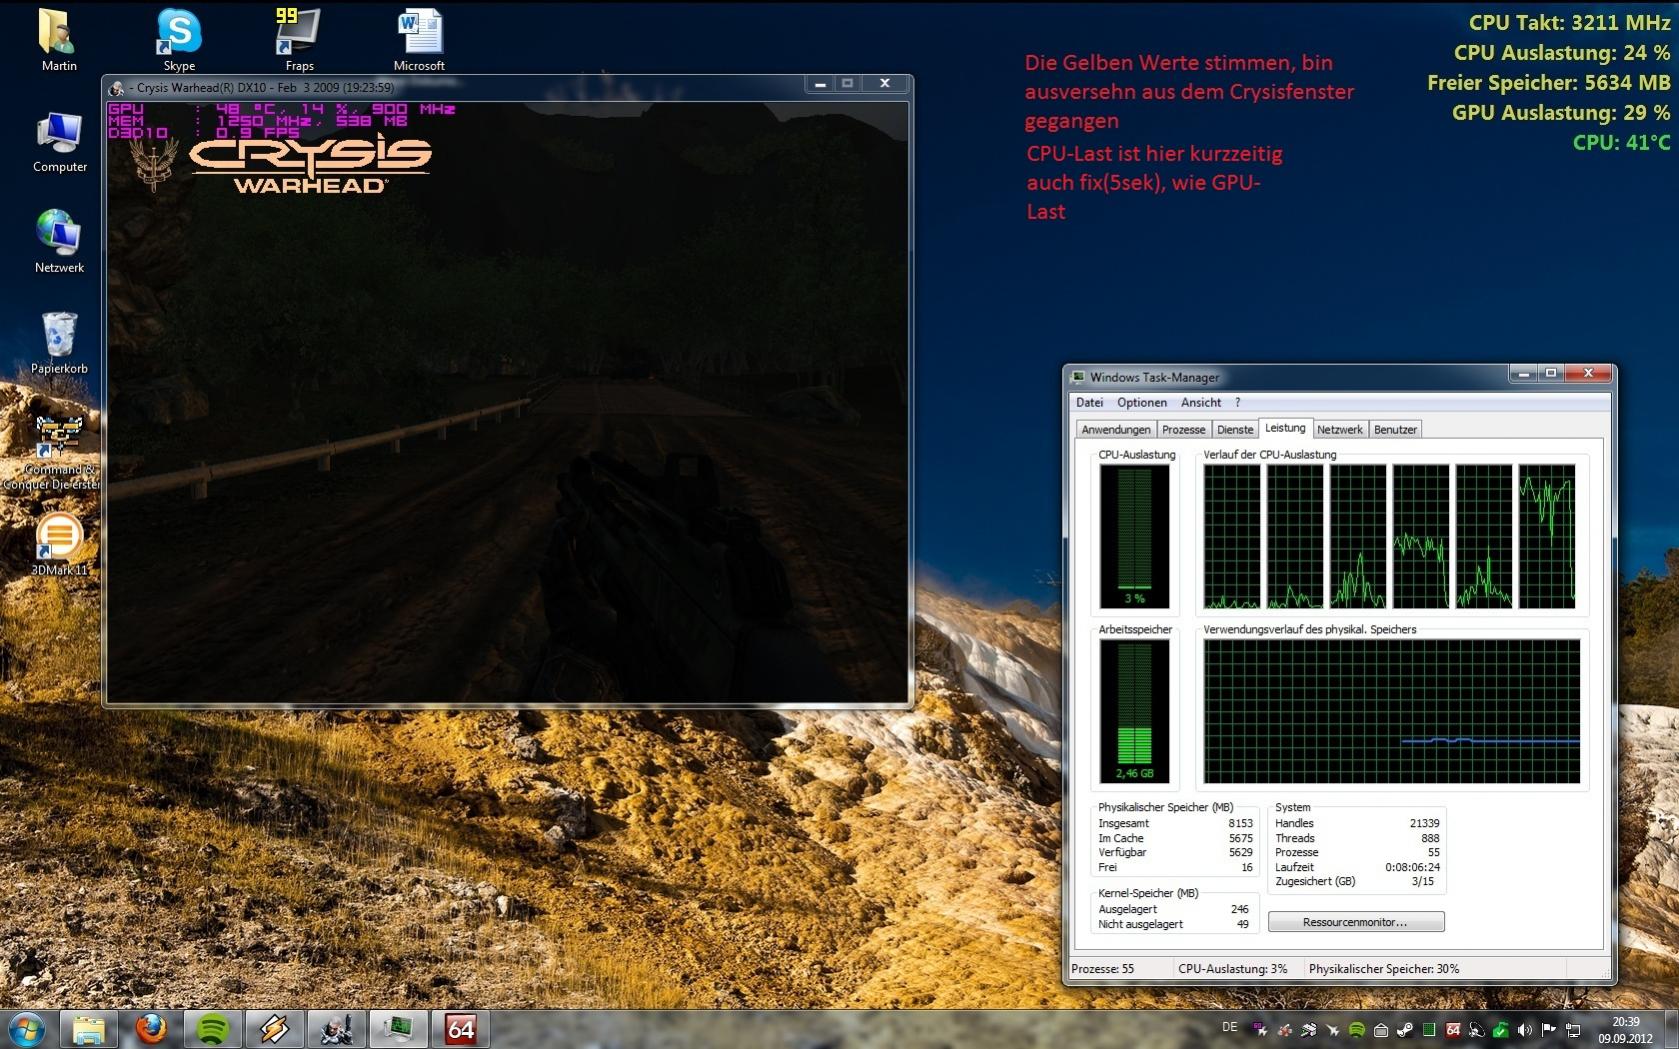Switch to the Anwendungen tab
Image resolution: width=1679 pixels, height=1049 pixels.
point(1116,430)
